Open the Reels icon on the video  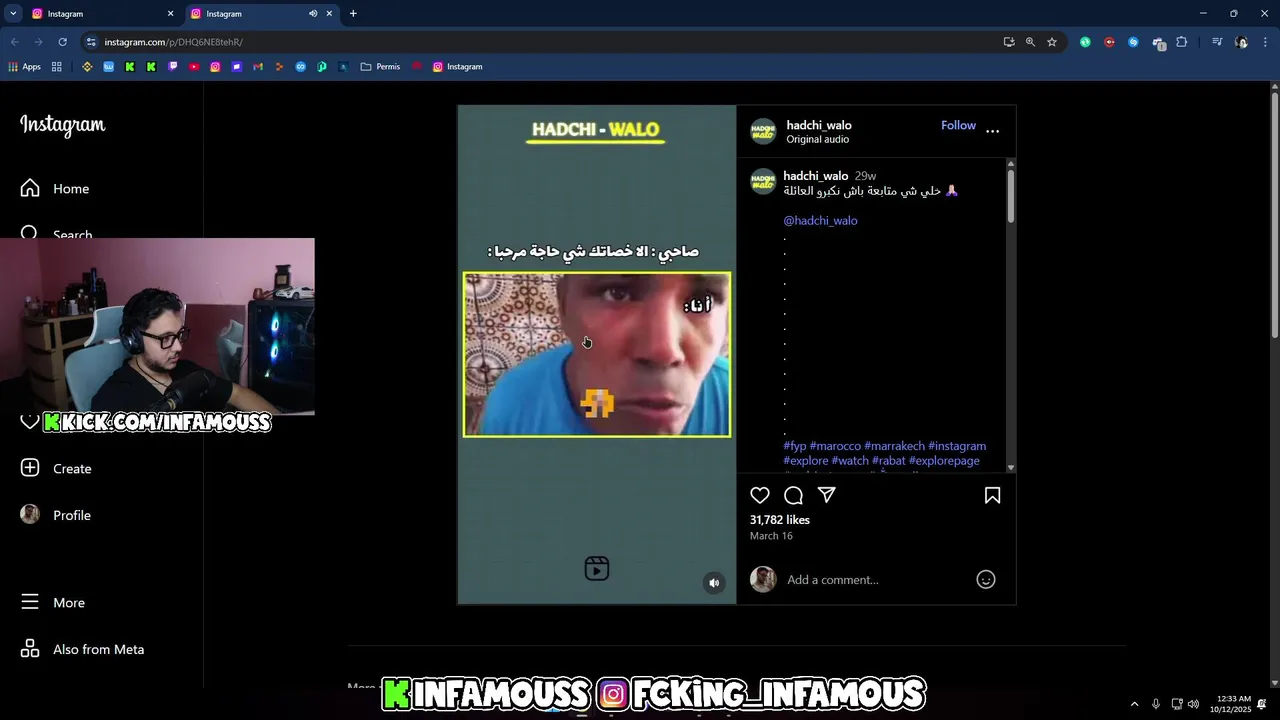click(x=597, y=569)
